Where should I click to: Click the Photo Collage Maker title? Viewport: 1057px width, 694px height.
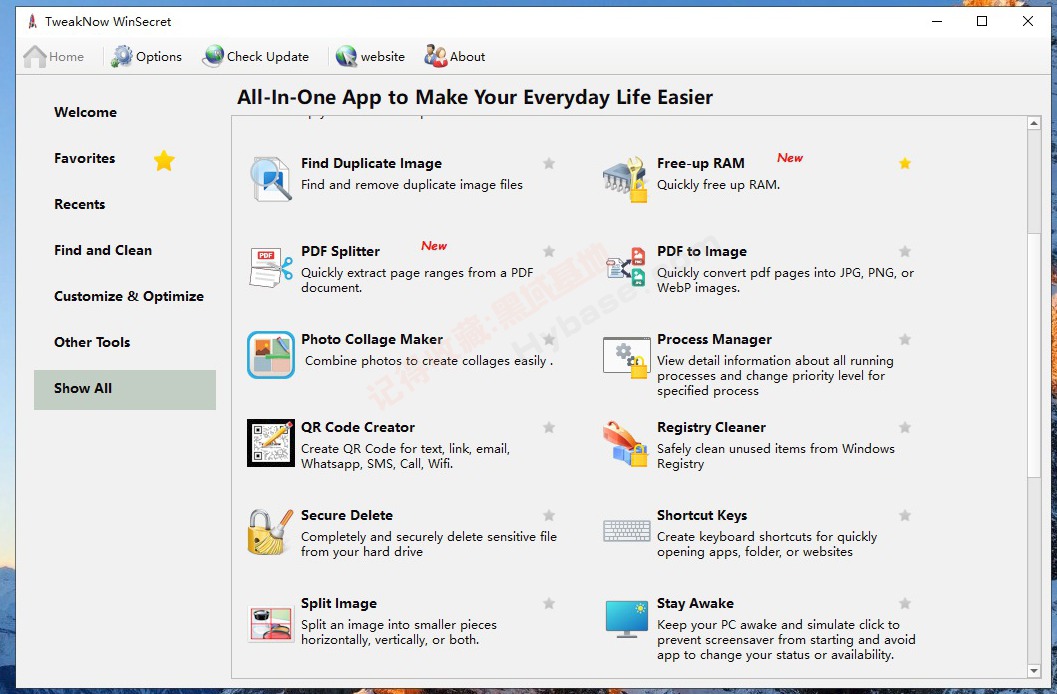[372, 340]
